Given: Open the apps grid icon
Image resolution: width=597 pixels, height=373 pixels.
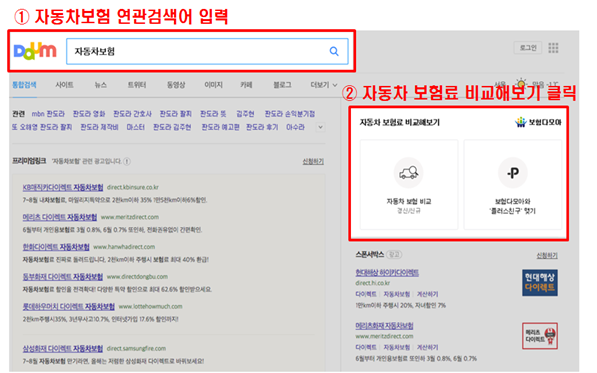Looking at the screenshot, I should pos(553,48).
